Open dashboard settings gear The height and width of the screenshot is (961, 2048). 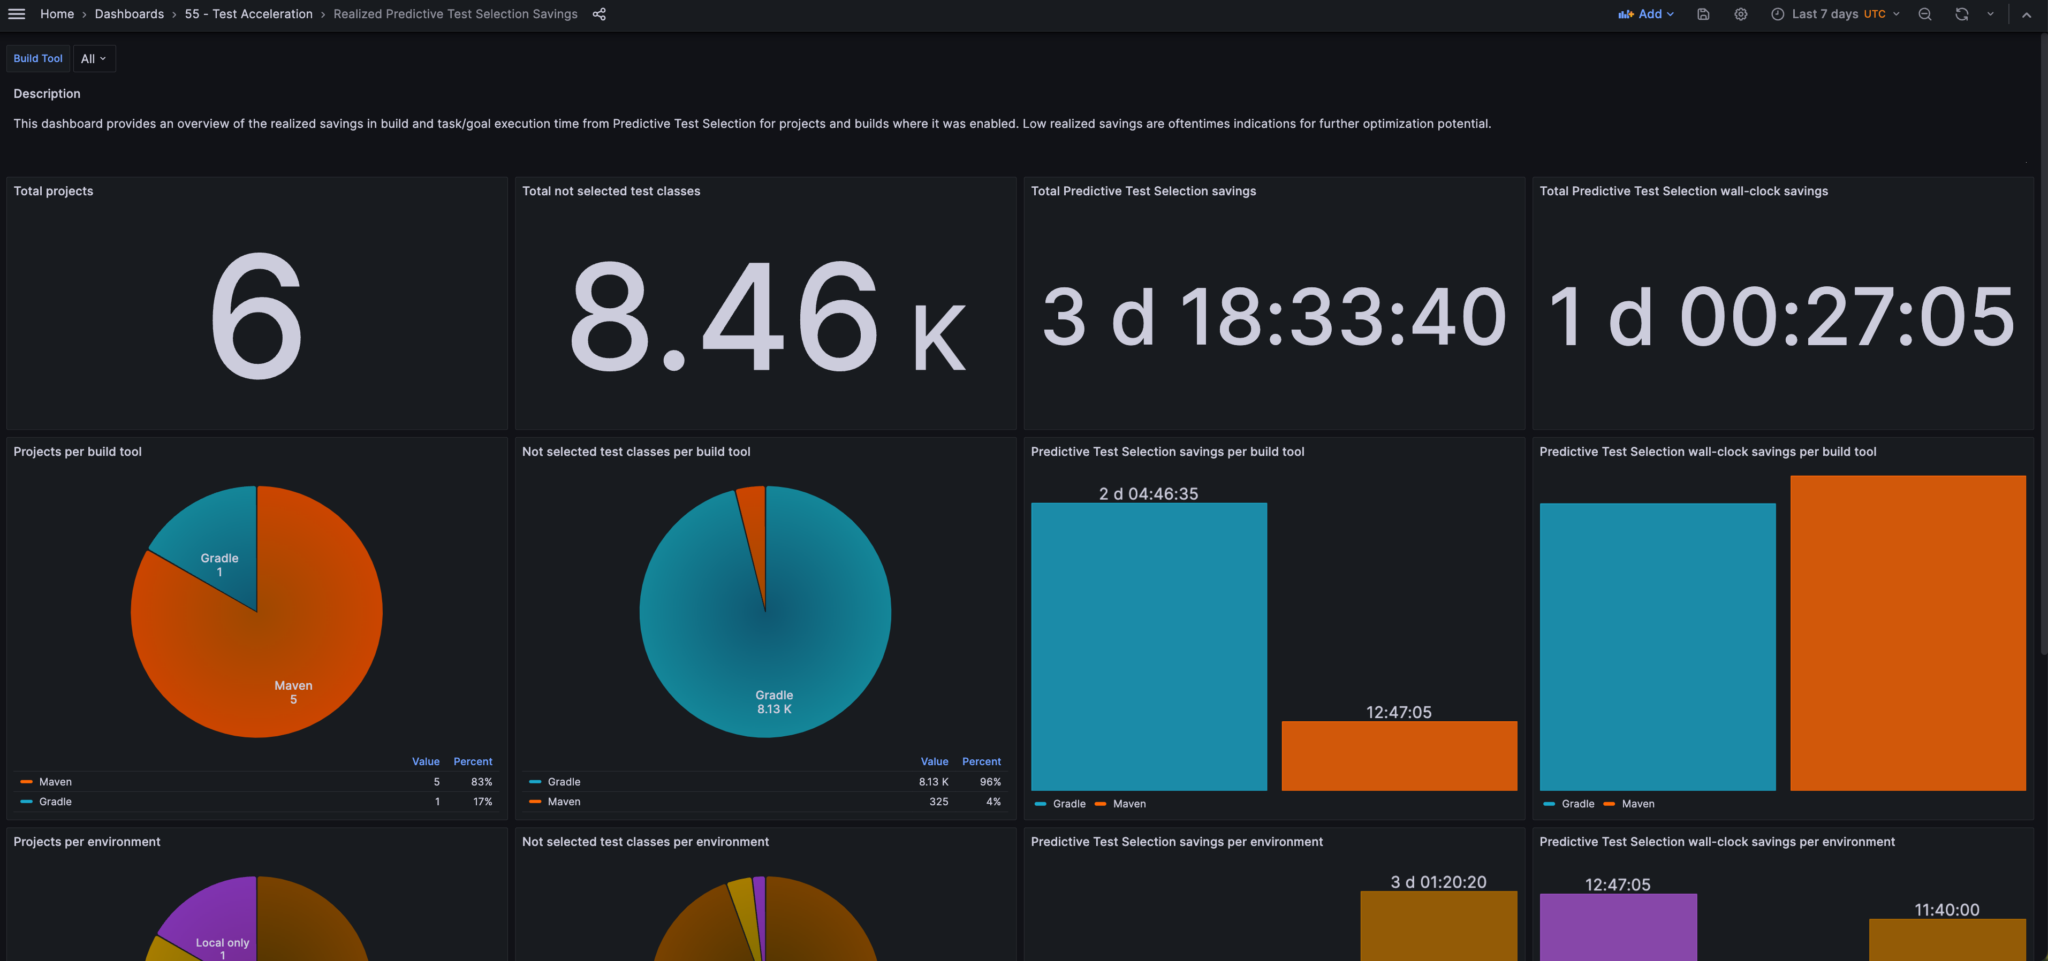(1741, 14)
